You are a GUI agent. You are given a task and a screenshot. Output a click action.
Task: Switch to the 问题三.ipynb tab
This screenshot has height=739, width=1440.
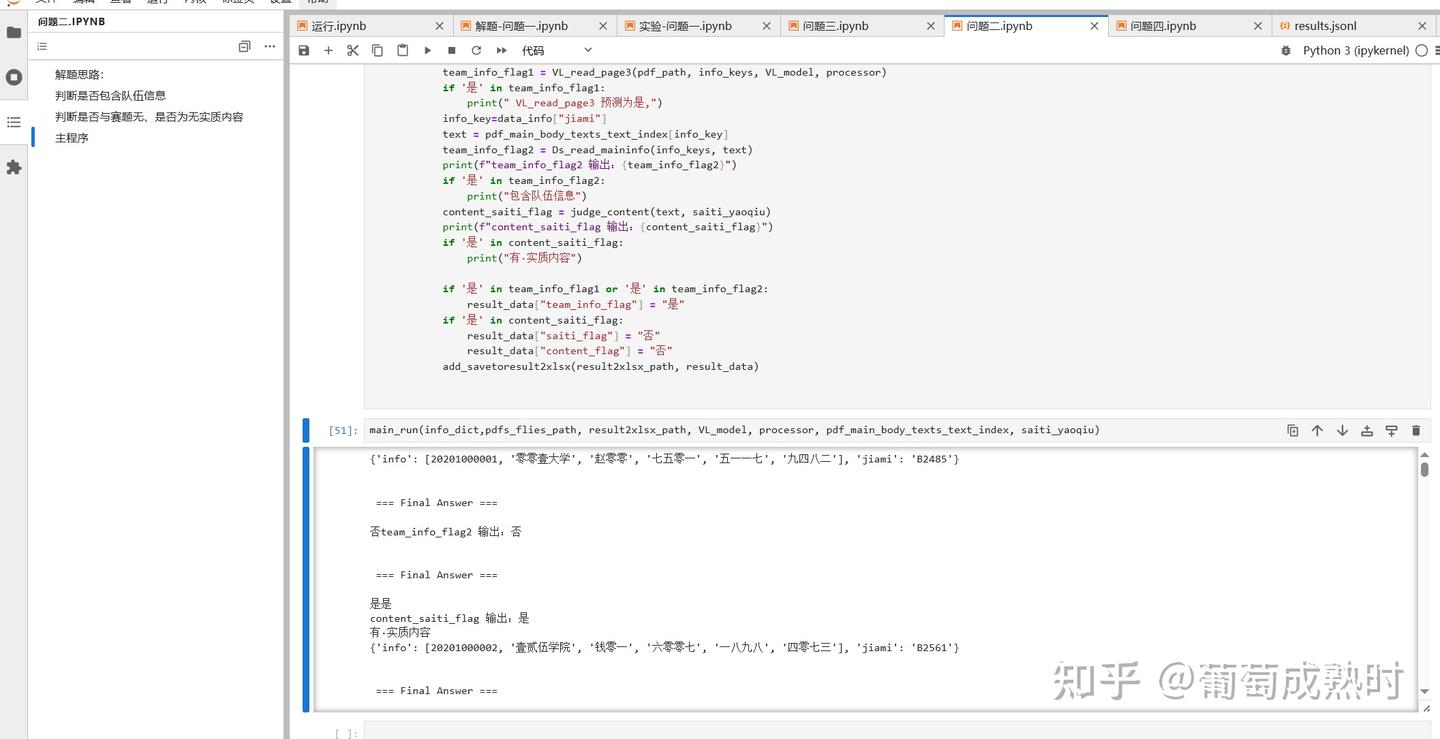coord(863,26)
